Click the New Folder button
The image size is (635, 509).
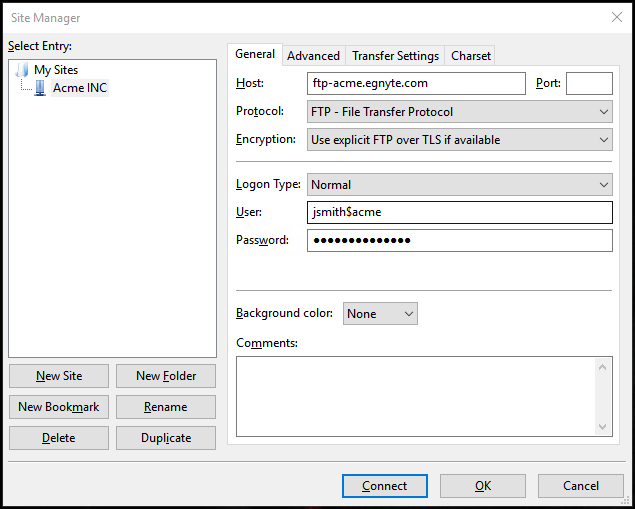click(166, 376)
